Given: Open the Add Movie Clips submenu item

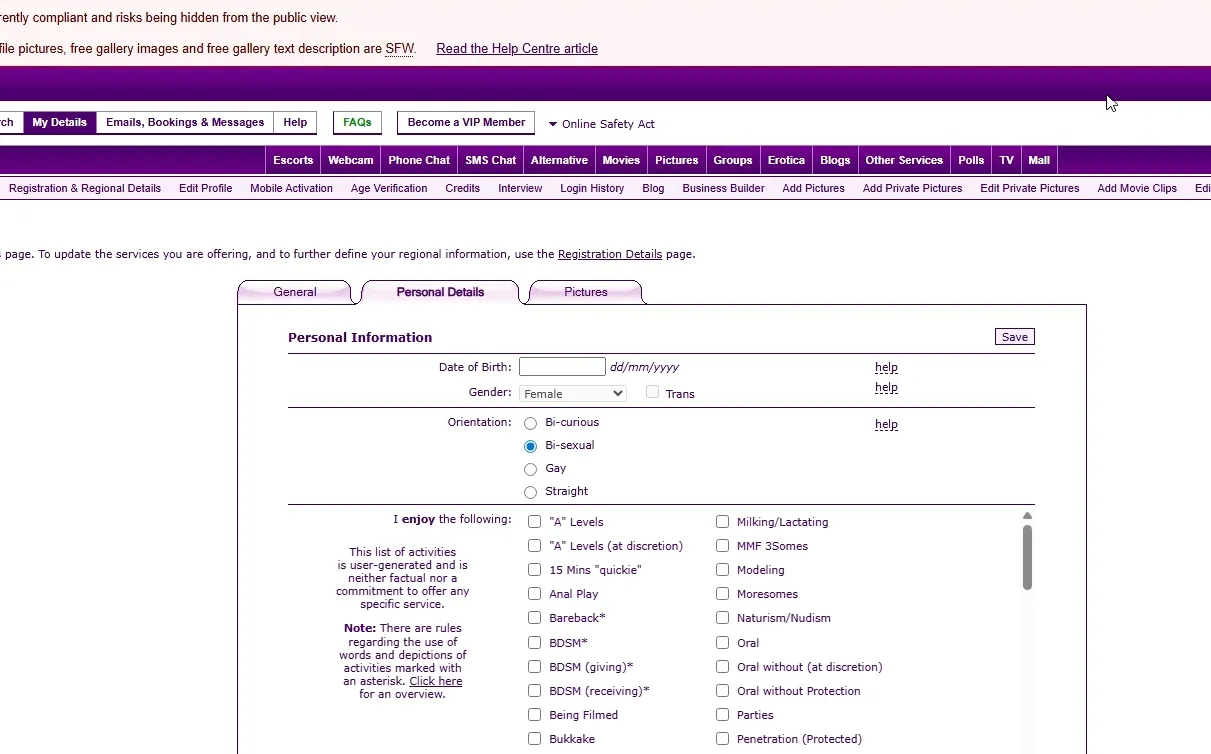Looking at the screenshot, I should click(x=1137, y=188).
